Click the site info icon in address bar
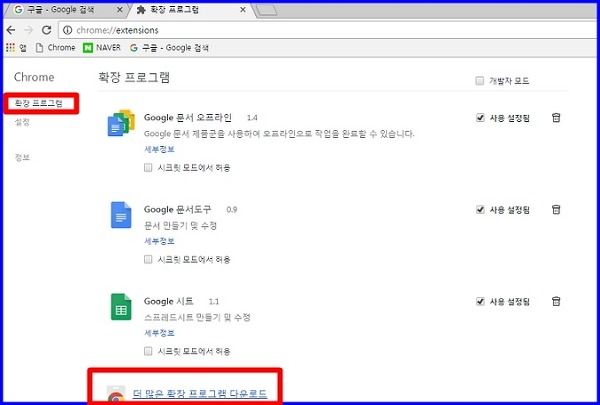 coord(67,30)
